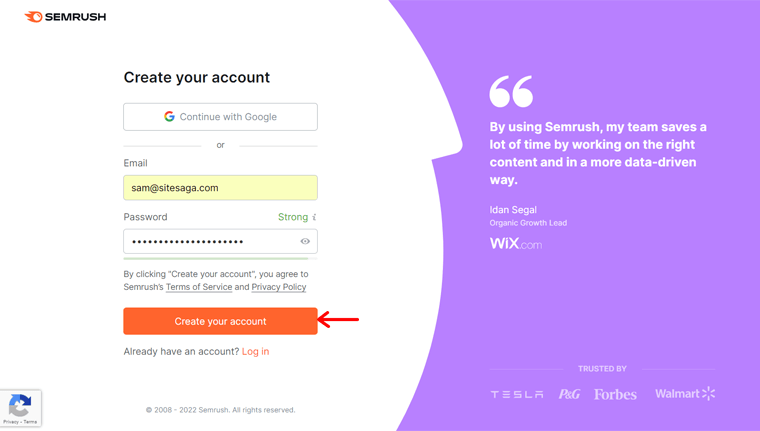Image resolution: width=760 pixels, height=431 pixels.
Task: Click the Semrush logo
Action: (x=65, y=17)
